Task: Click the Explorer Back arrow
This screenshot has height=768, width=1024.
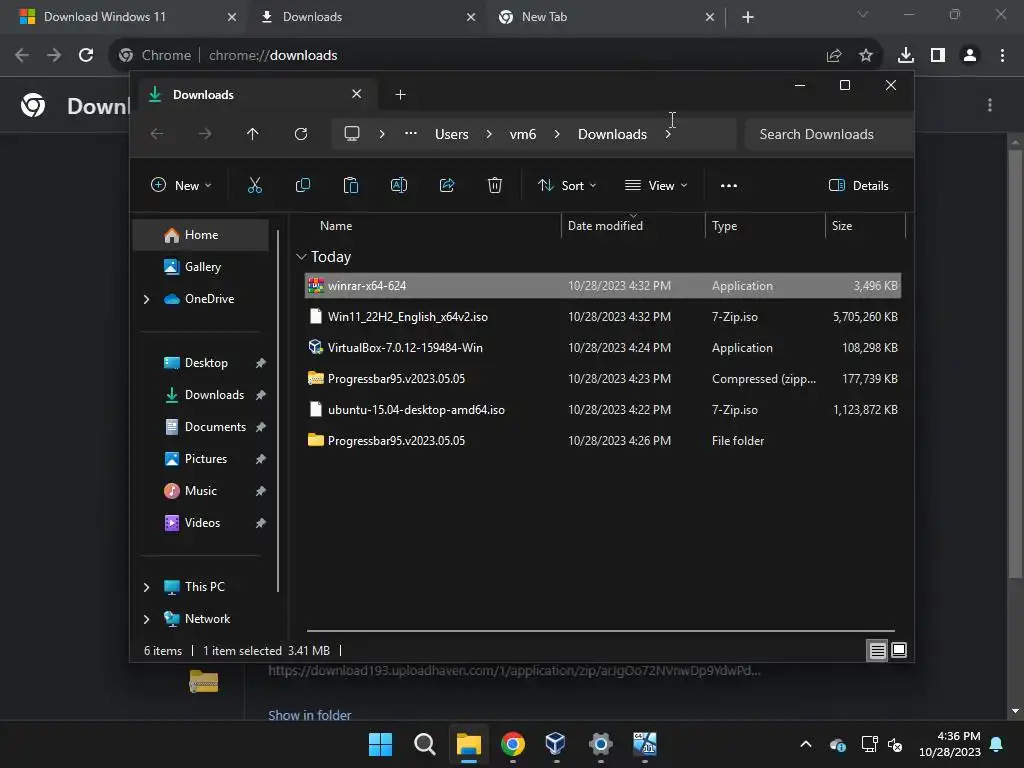Action: [x=157, y=134]
